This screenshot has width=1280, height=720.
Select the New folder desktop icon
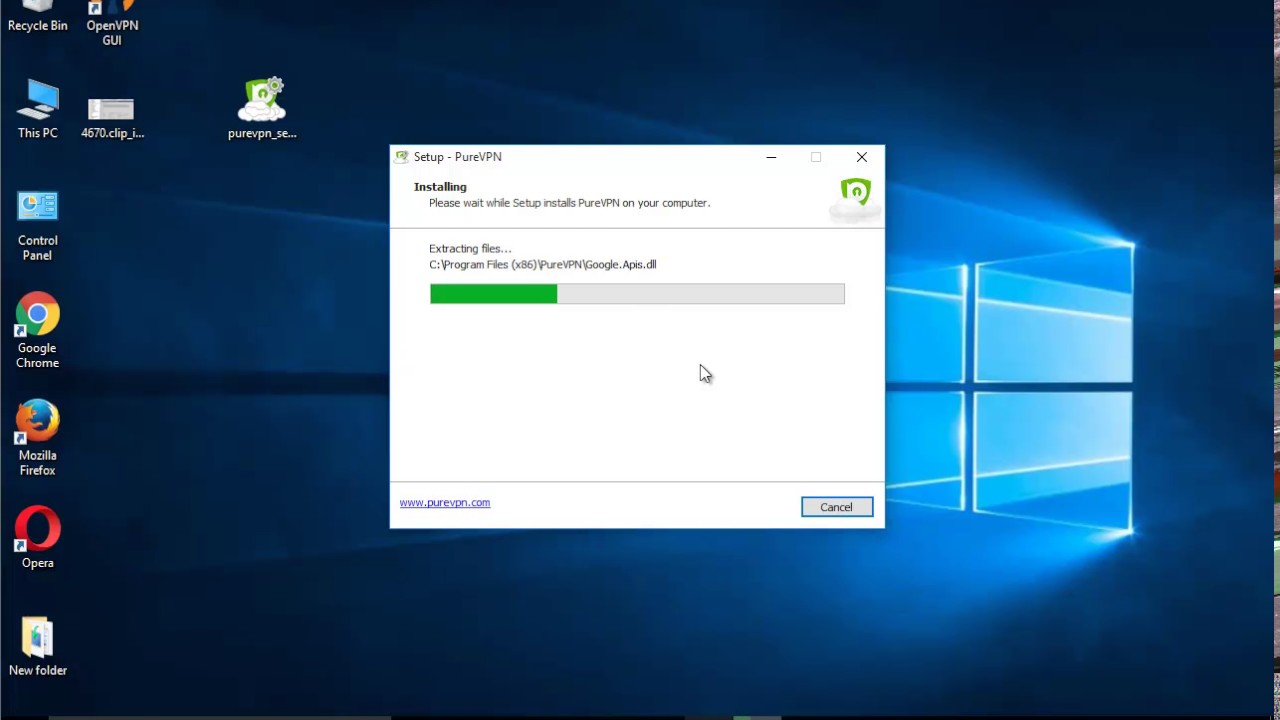coord(37,647)
